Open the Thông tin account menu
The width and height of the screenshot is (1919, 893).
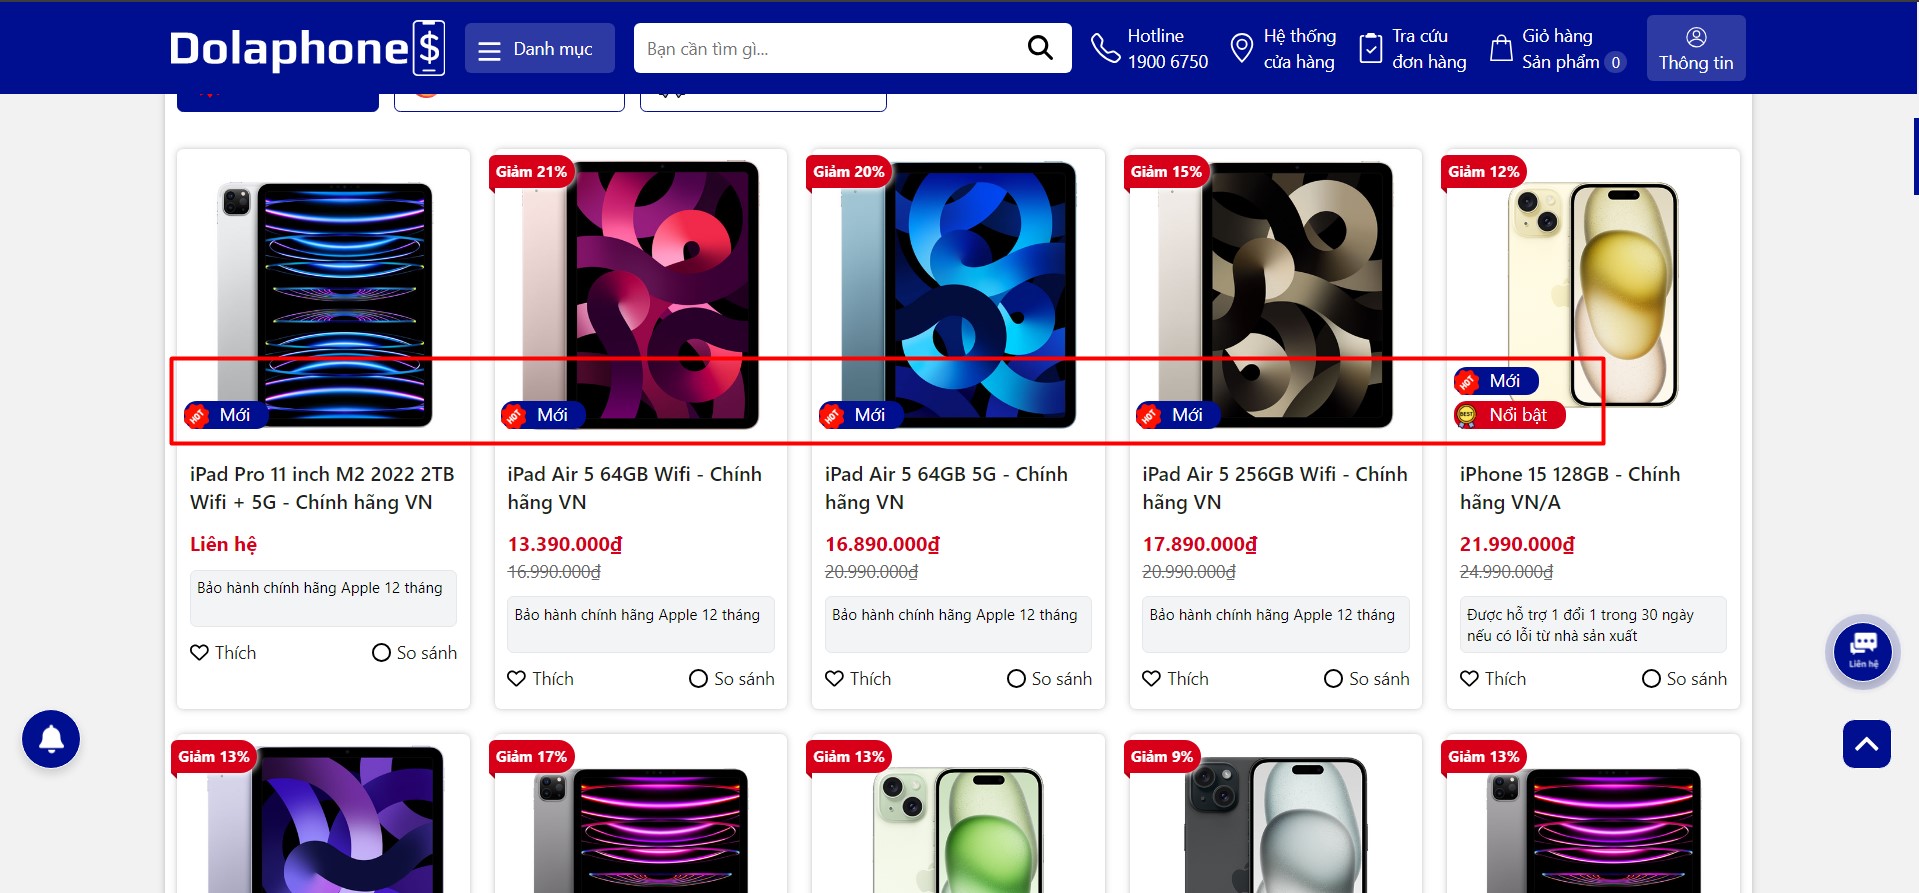(1696, 49)
